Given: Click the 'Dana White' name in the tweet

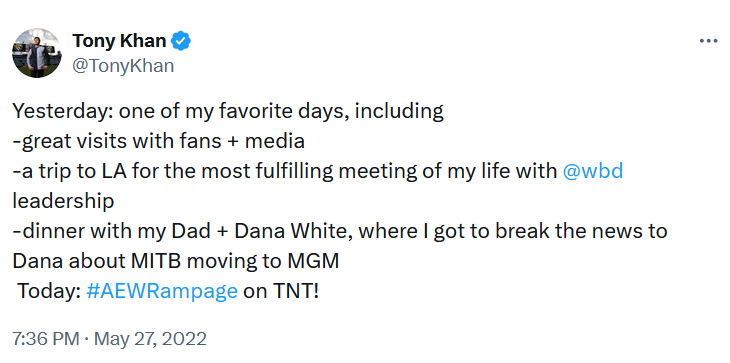Looking at the screenshot, I should [292, 231].
